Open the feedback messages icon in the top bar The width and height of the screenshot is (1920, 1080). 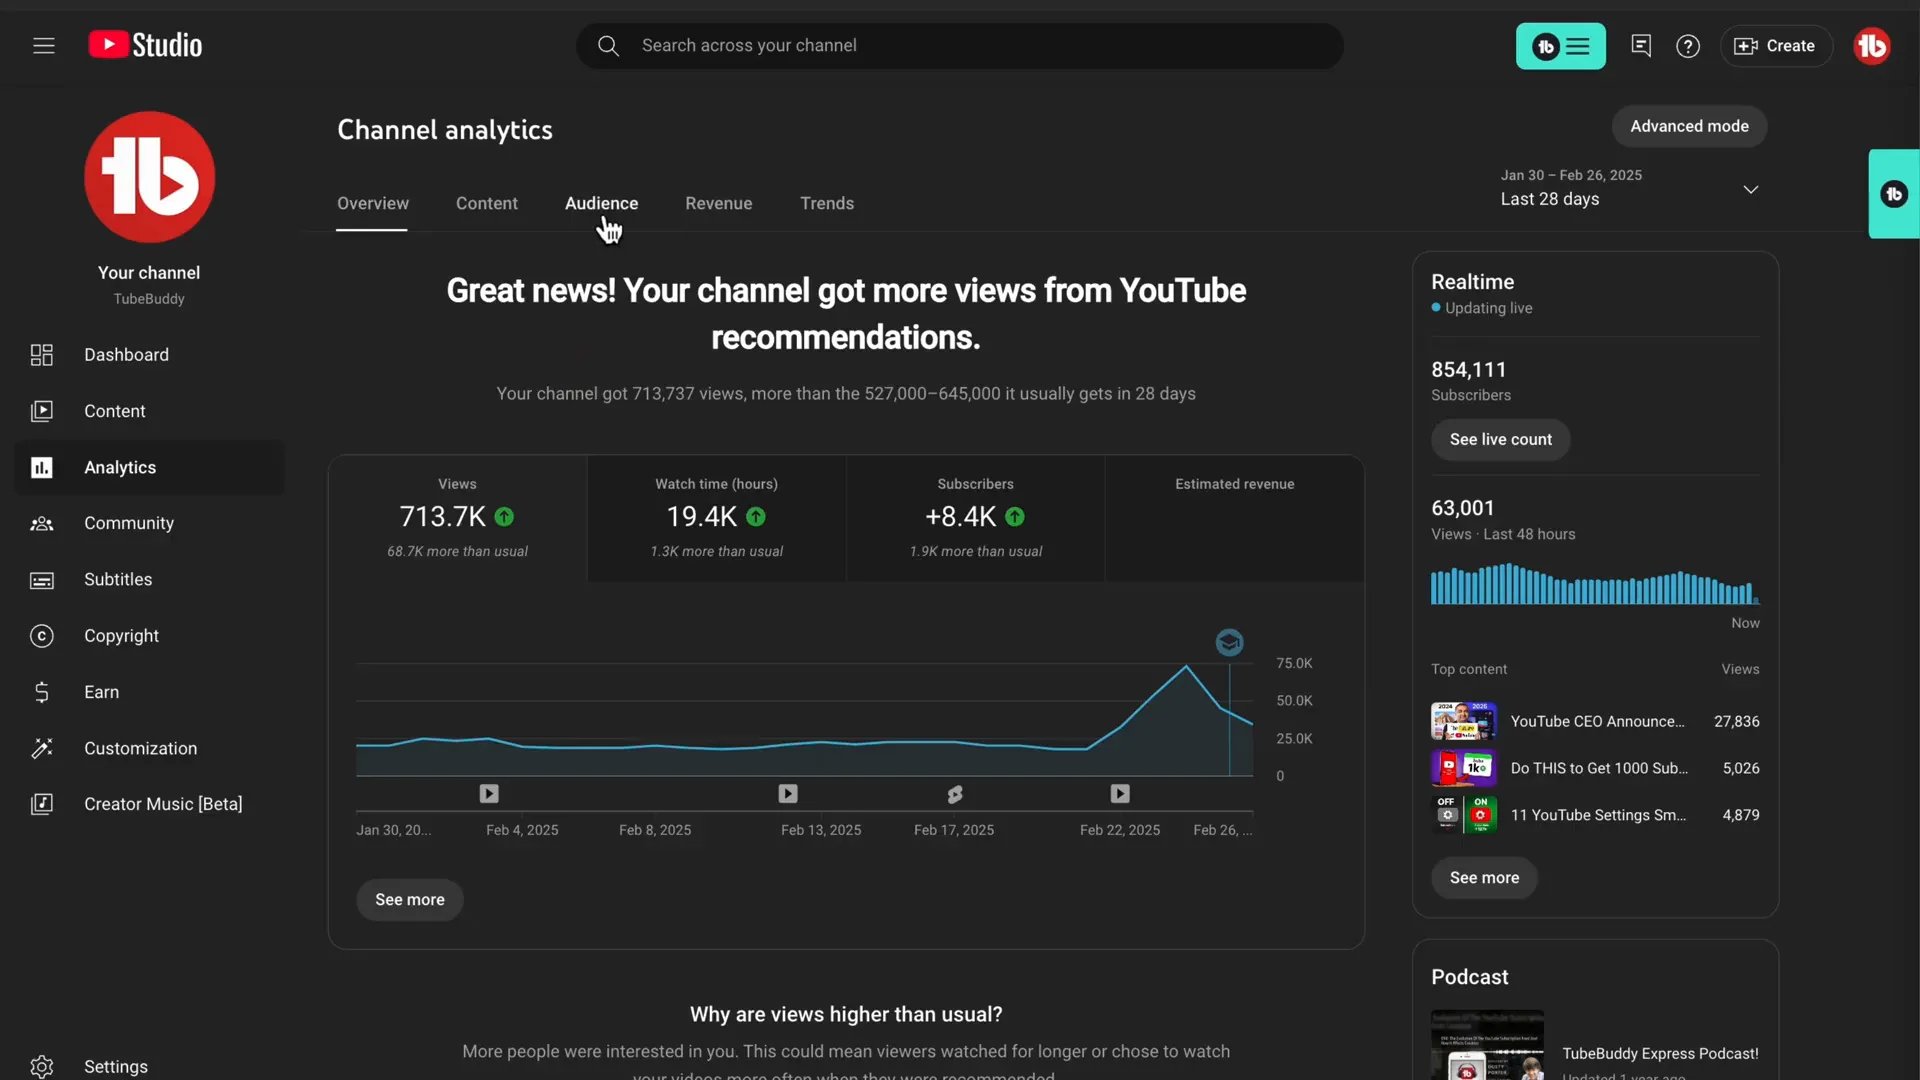tap(1641, 46)
